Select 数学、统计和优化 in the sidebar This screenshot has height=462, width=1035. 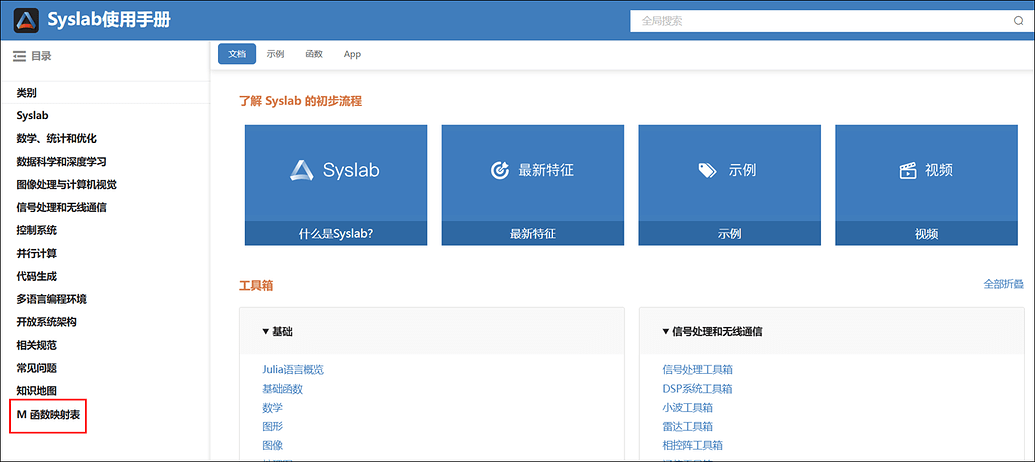57,139
